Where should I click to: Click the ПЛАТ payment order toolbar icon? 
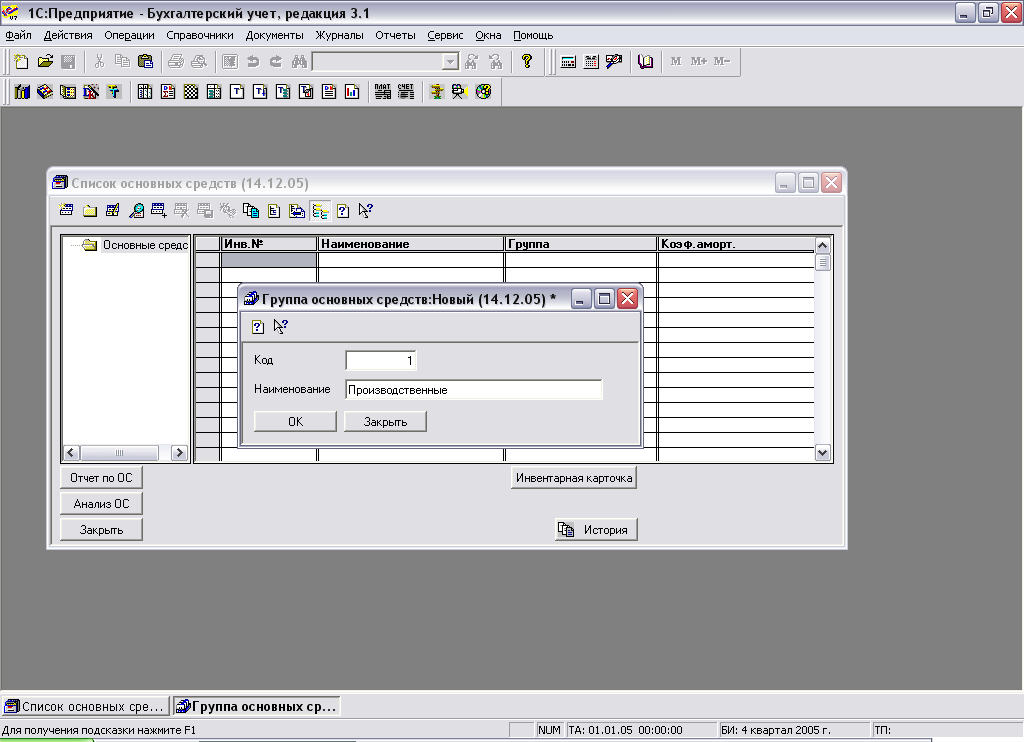pyautogui.click(x=383, y=92)
